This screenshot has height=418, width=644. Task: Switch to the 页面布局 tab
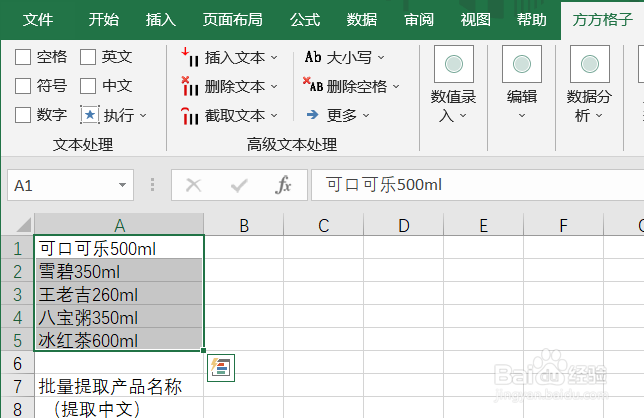232,20
